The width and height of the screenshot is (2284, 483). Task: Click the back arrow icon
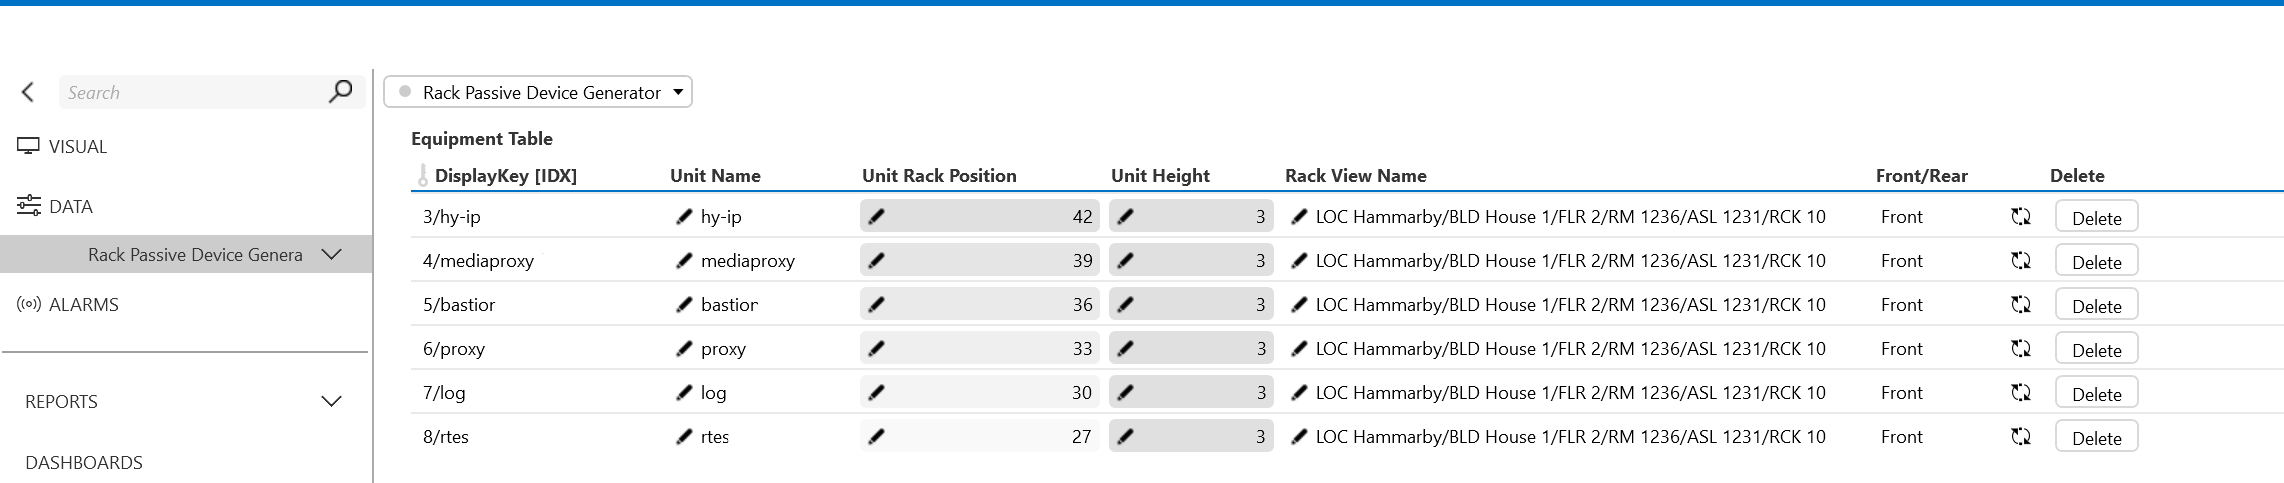pos(28,92)
